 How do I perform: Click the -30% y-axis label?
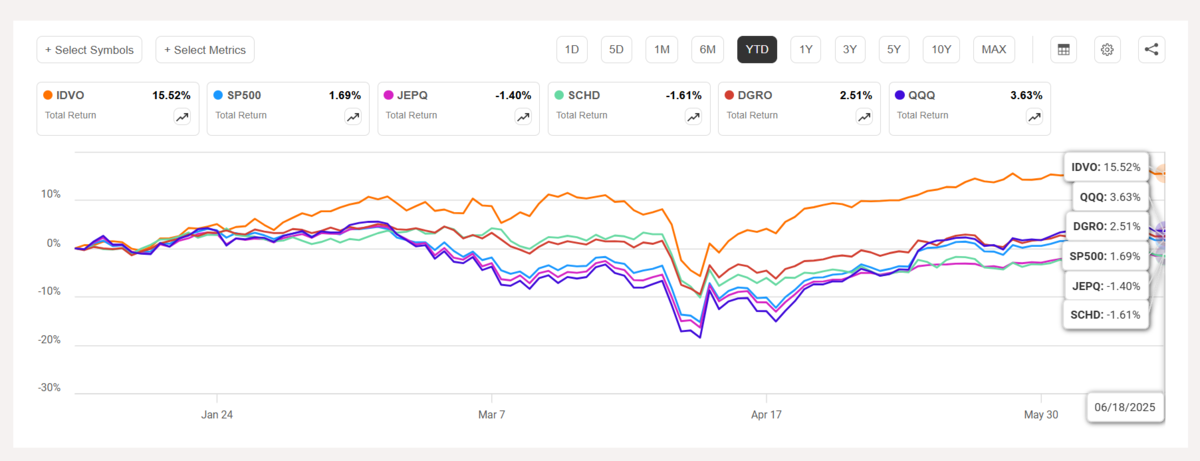pos(49,387)
